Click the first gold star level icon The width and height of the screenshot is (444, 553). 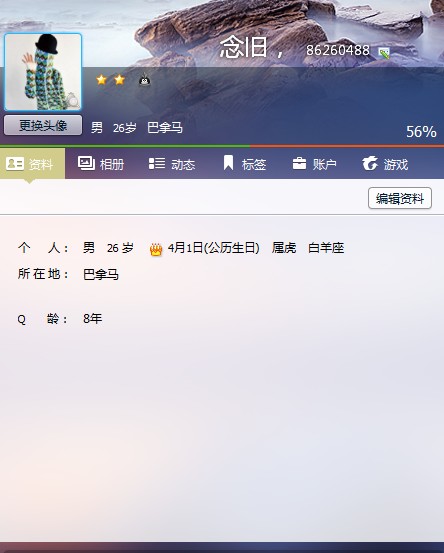[x=102, y=80]
